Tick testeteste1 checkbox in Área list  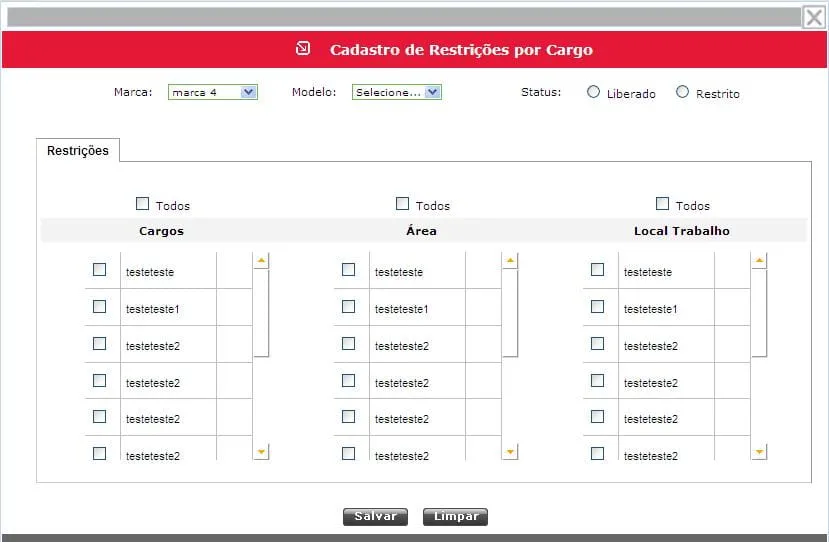[348, 307]
